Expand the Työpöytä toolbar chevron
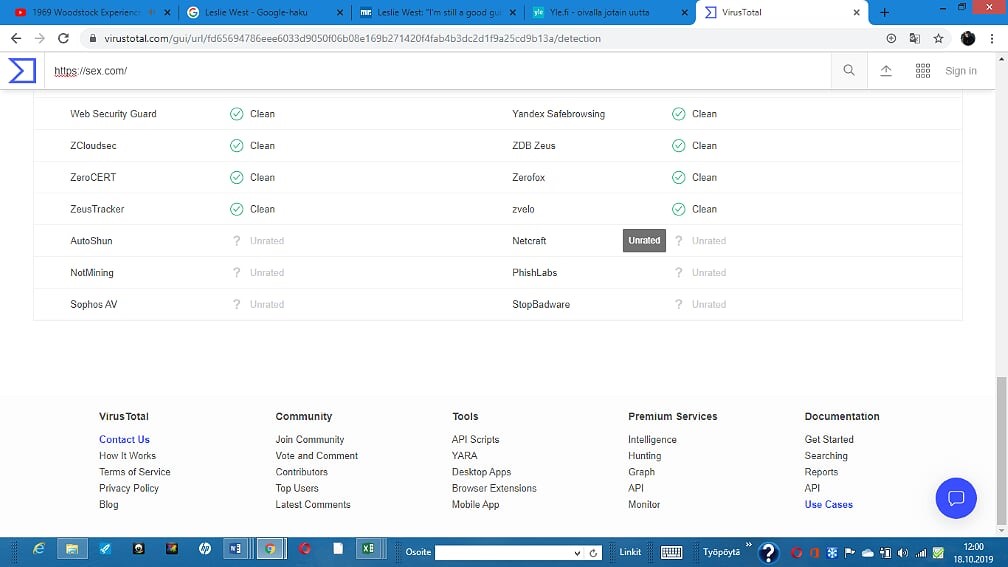Viewport: 1008px width, 567px height. point(748,546)
